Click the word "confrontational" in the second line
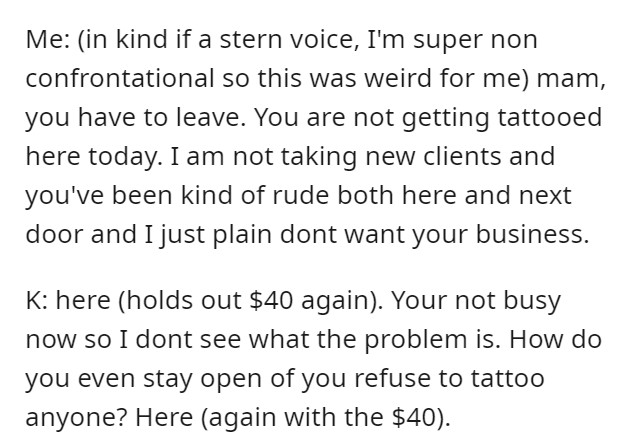The height and width of the screenshot is (445, 633). pos(120,78)
